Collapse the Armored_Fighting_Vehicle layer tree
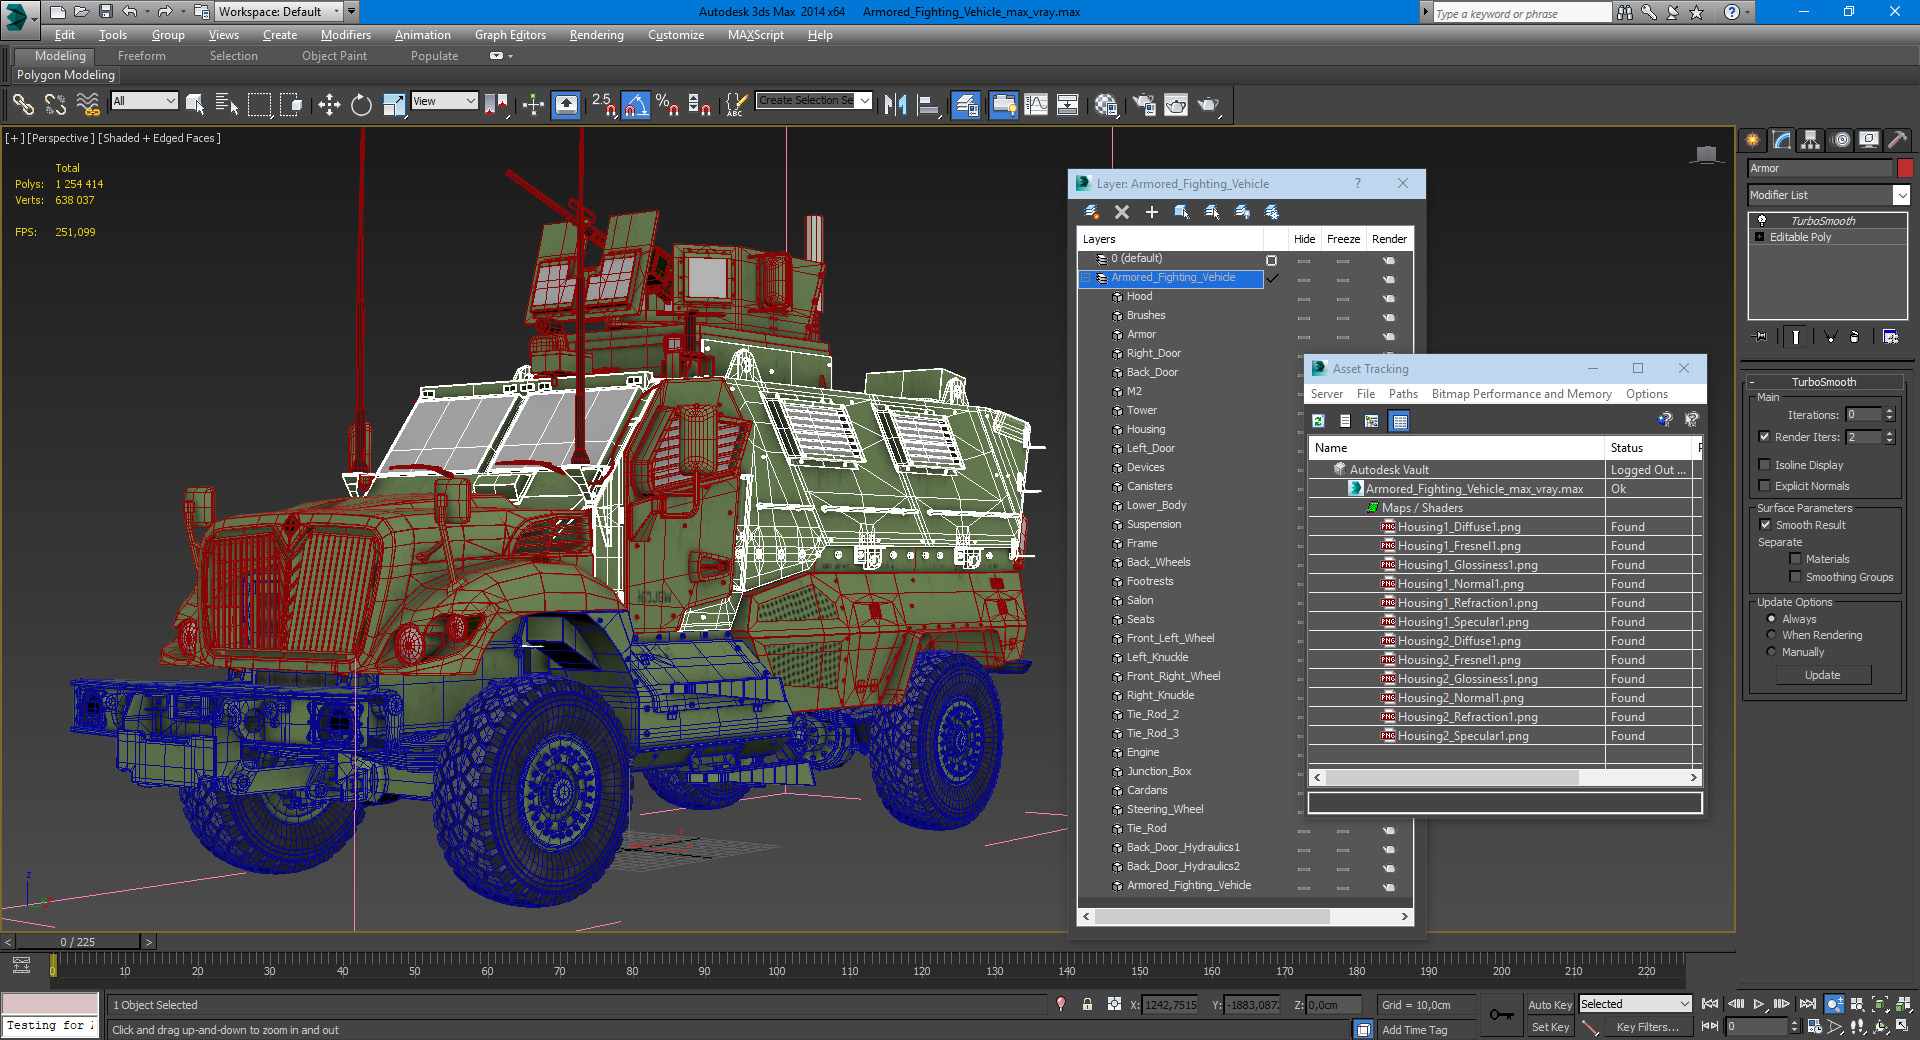The image size is (1920, 1040). pyautogui.click(x=1087, y=278)
